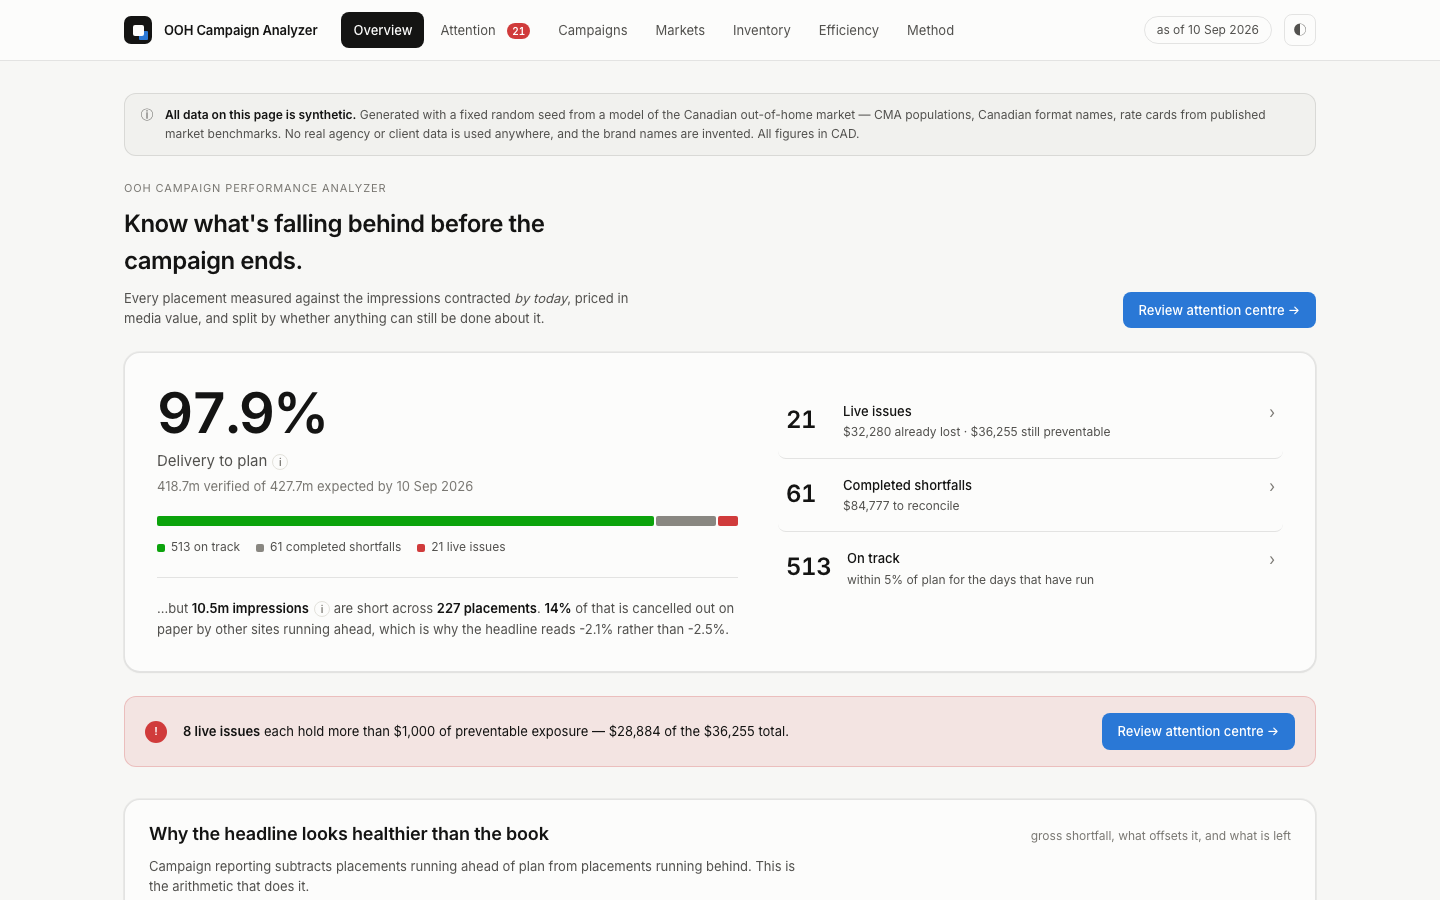Click Review attention centre in the red alert banner
Viewport: 1440px width, 900px height.
click(x=1198, y=731)
